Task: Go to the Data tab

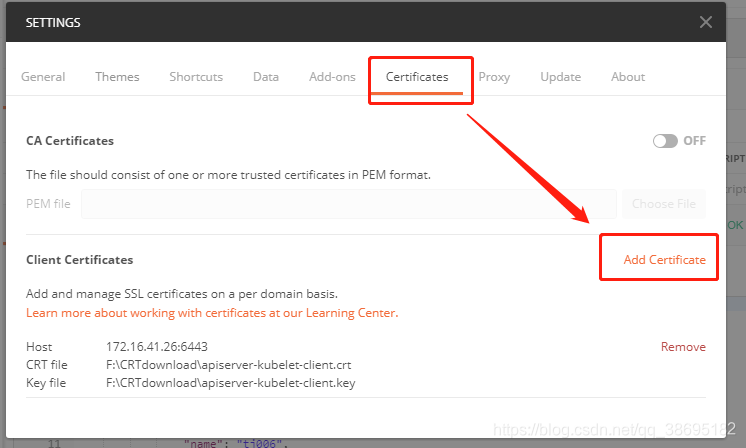Action: click(x=266, y=77)
